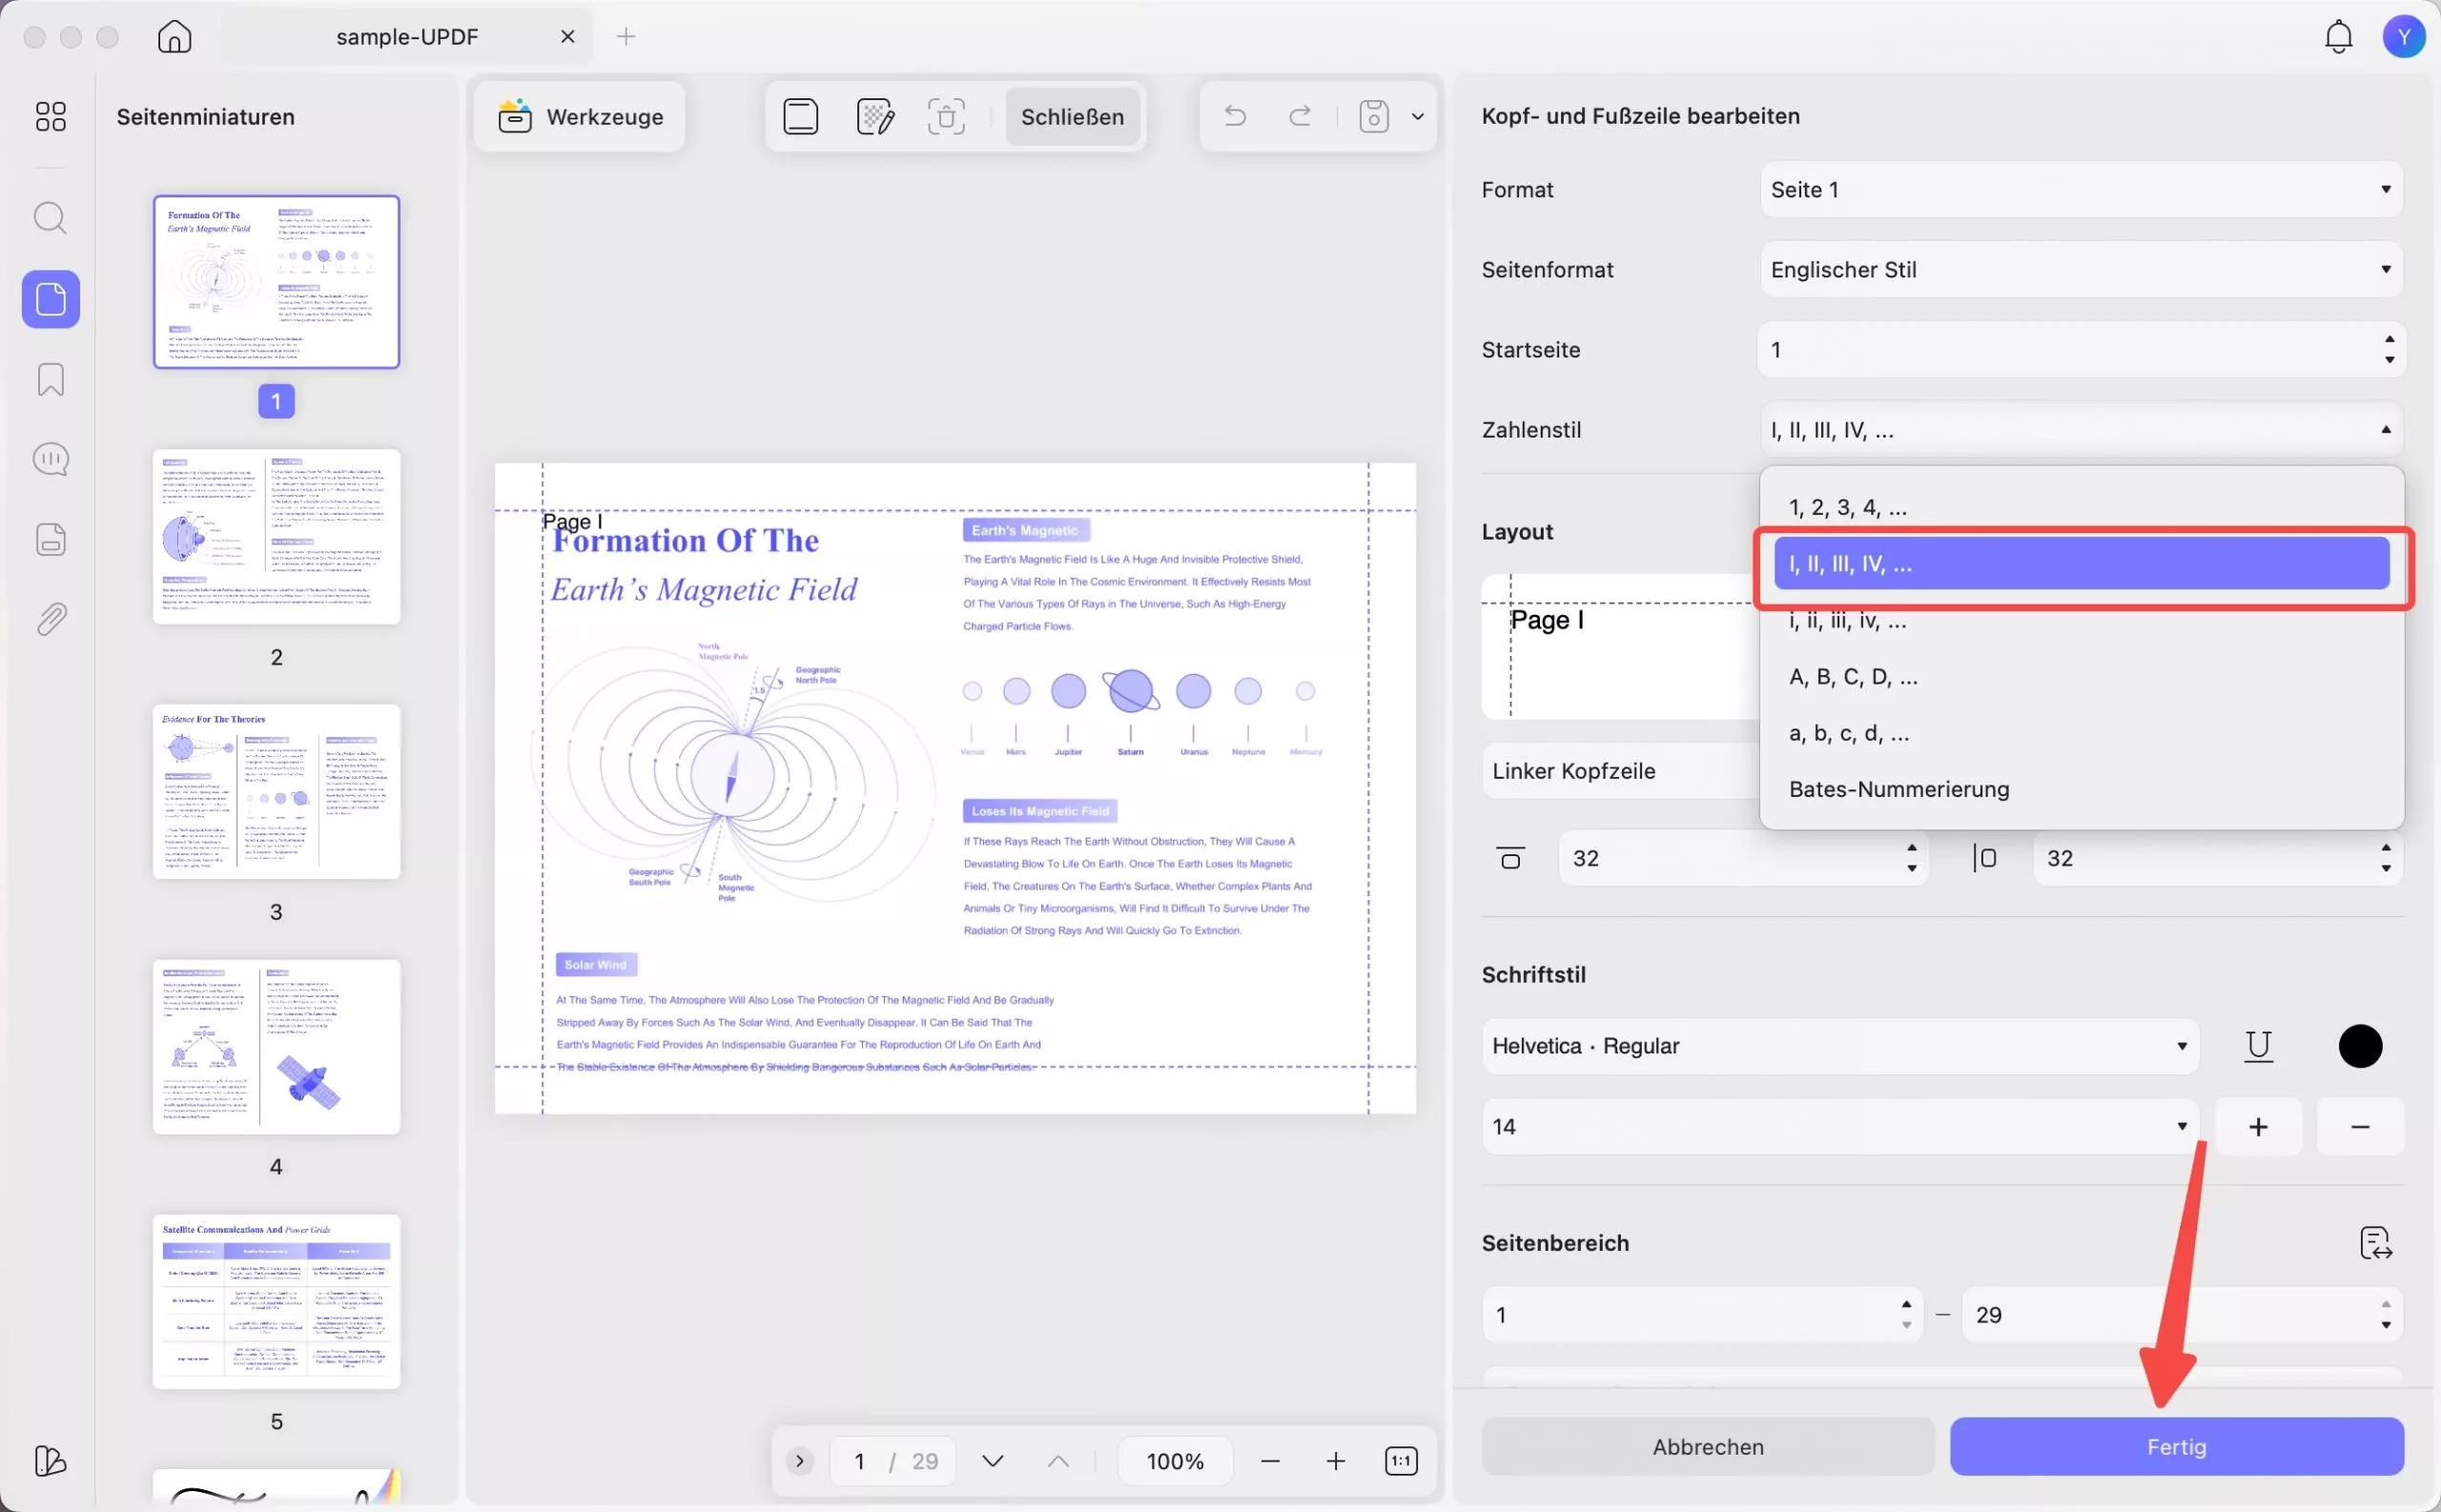Click the Fertig button
The height and width of the screenshot is (1512, 2441).
2176,1446
